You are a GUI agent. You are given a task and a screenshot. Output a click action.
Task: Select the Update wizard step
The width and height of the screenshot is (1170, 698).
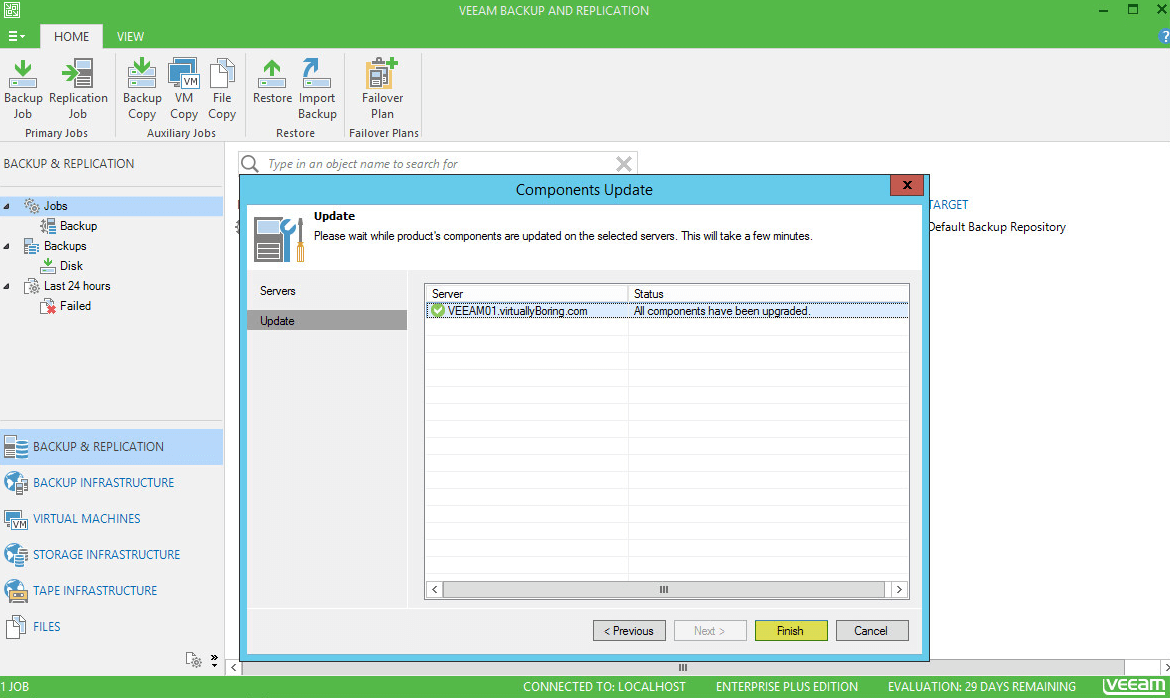tap(327, 321)
